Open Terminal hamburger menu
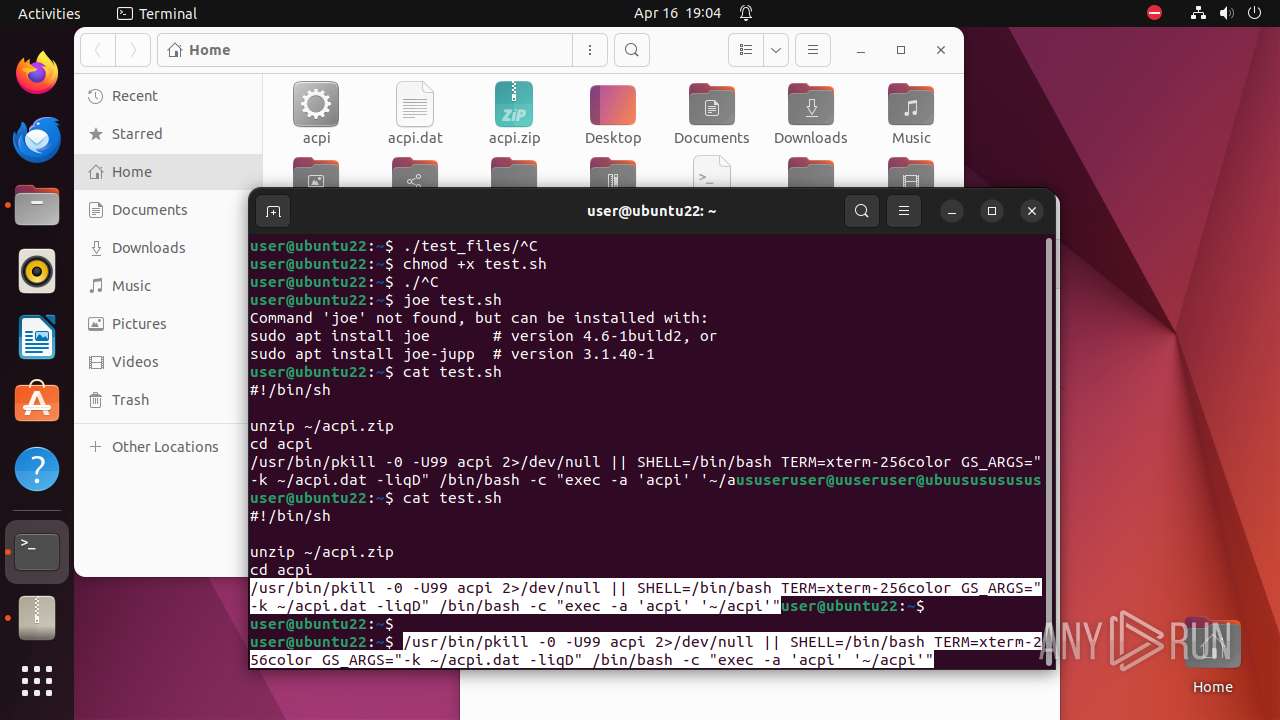Screen dimensions: 1280x720 [x=904, y=211]
